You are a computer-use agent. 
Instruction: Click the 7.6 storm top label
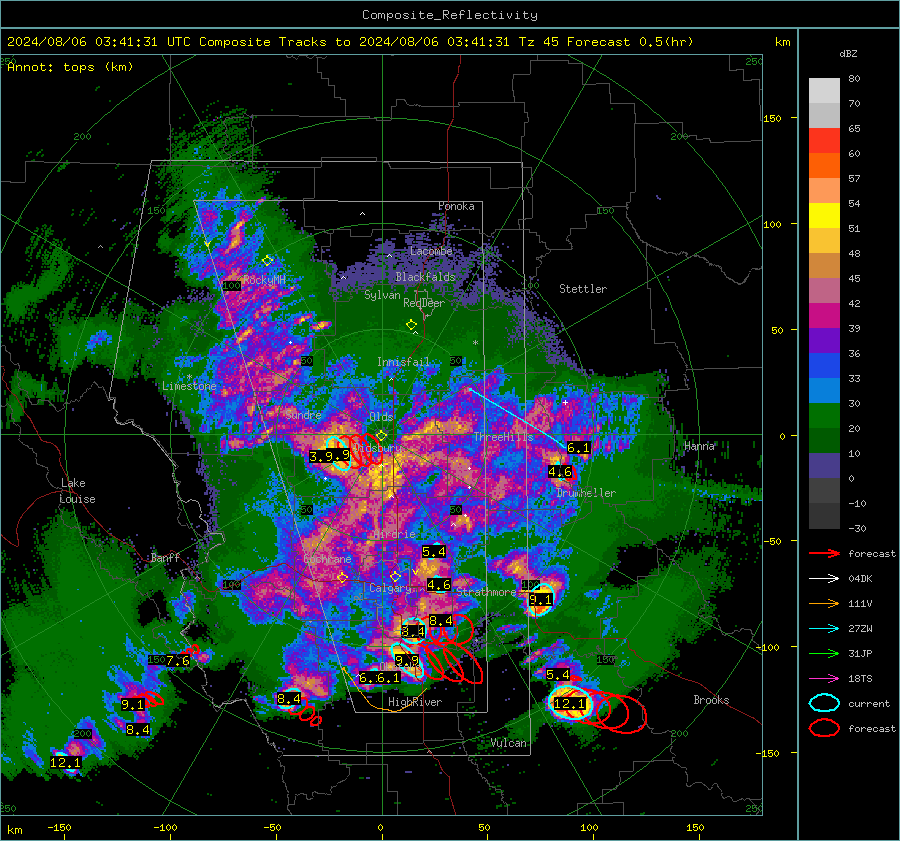coord(178,661)
